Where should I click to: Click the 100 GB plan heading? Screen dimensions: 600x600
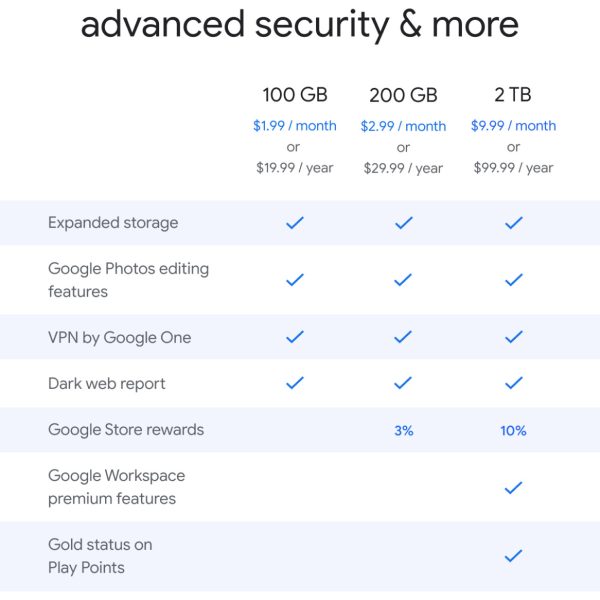[294, 95]
